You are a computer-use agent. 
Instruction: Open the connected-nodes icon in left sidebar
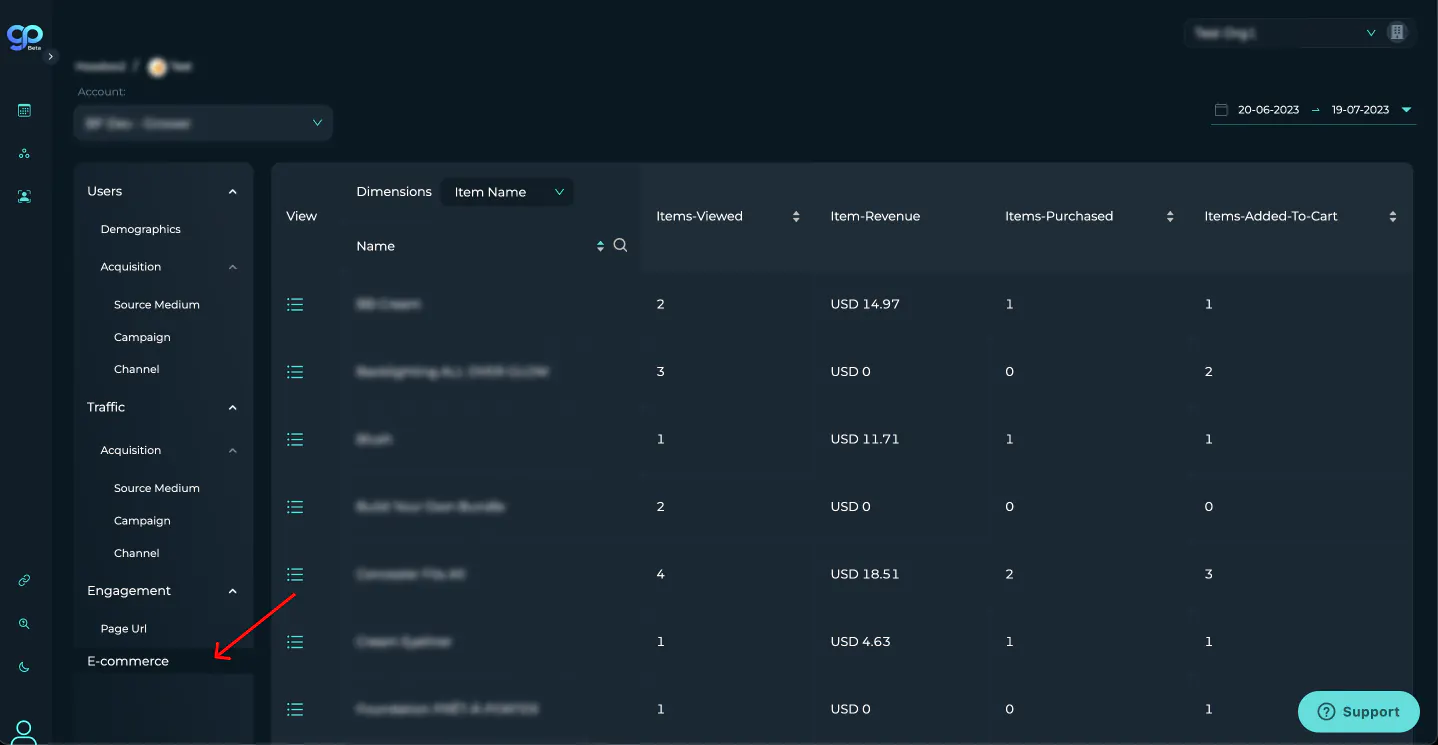[x=25, y=154]
